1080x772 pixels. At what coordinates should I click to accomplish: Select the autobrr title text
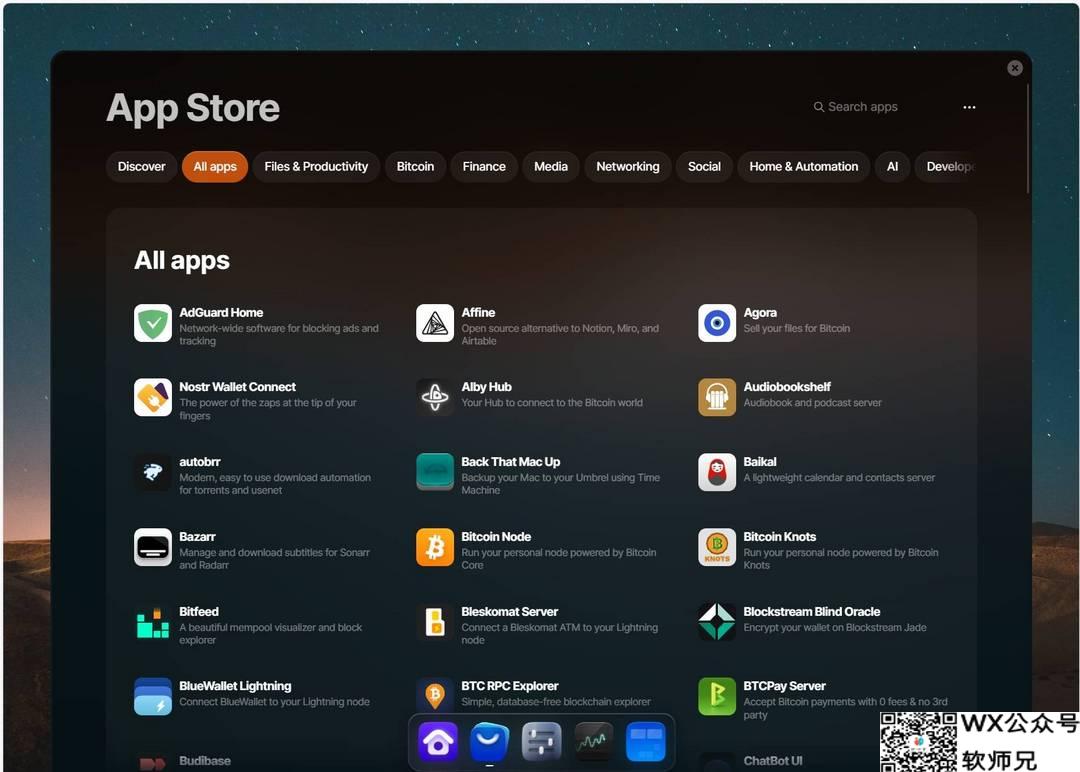tap(200, 462)
